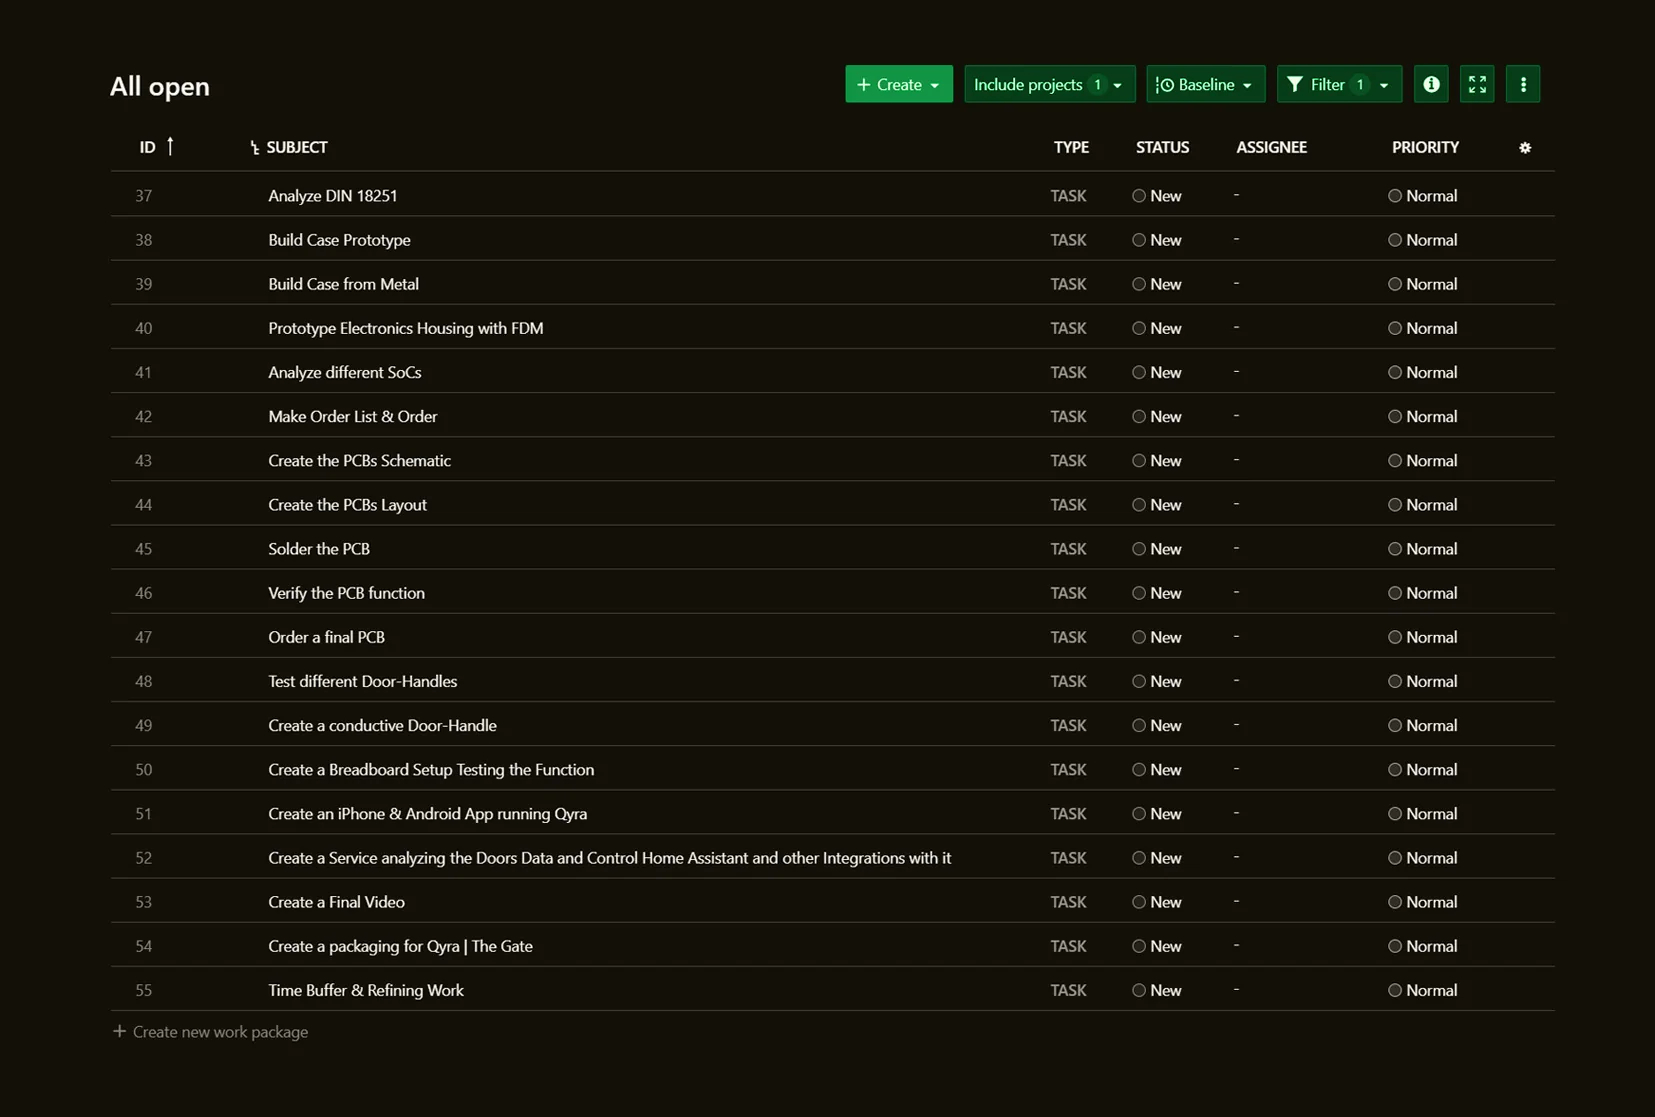Select Create a packaging for Qyra subject
The width and height of the screenshot is (1655, 1117).
point(400,946)
